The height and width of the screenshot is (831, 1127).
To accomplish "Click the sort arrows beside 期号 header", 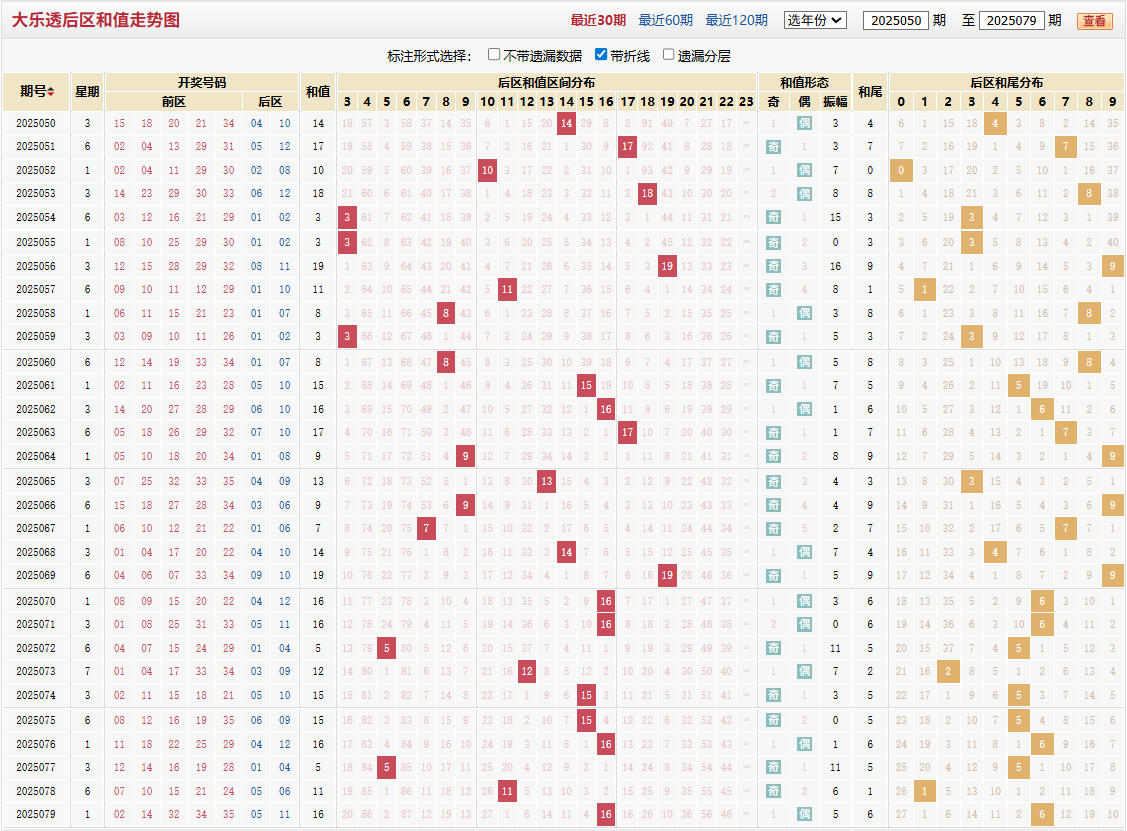I will click(51, 91).
